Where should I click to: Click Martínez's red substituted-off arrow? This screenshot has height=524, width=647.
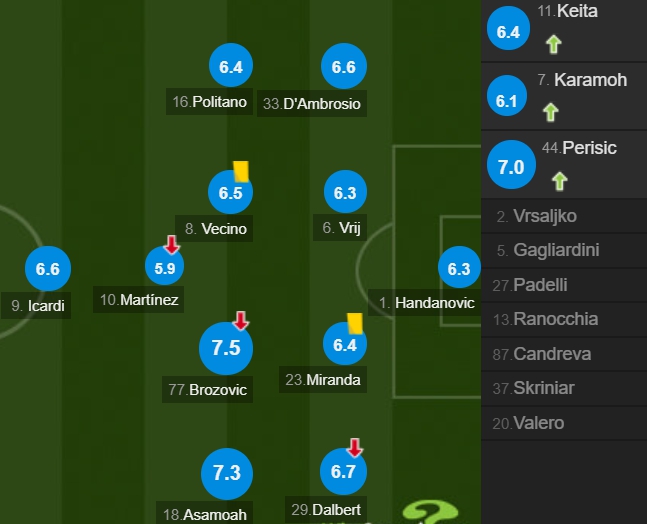(x=172, y=244)
